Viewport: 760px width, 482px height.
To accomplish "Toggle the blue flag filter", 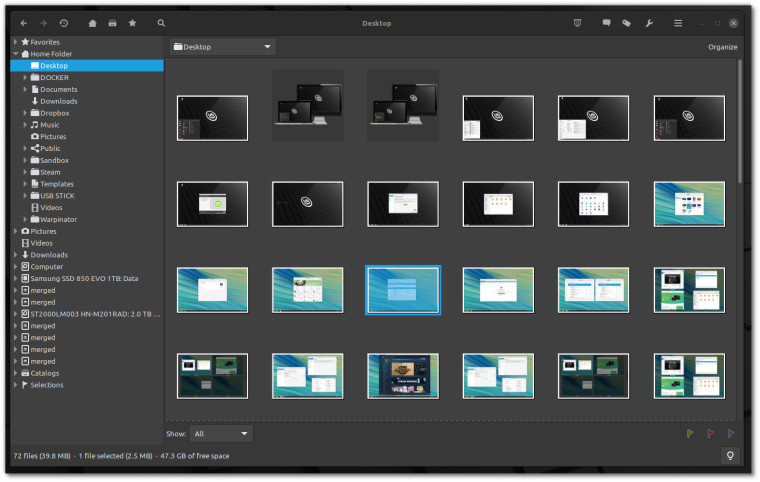I will pyautogui.click(x=730, y=434).
